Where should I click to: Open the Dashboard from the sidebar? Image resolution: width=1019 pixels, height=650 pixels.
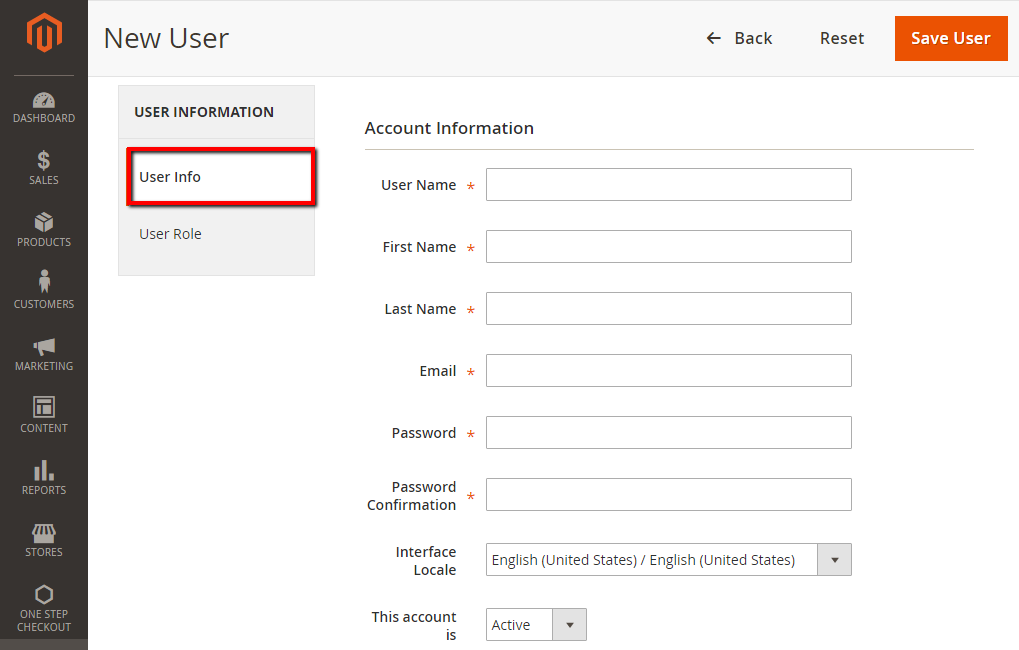click(43, 105)
